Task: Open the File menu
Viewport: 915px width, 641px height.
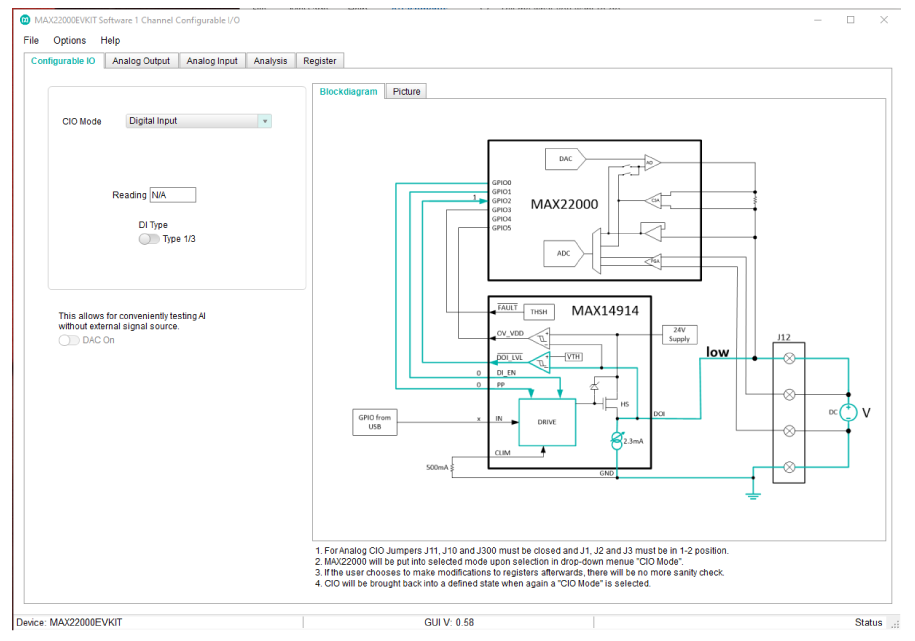Action: 31,40
